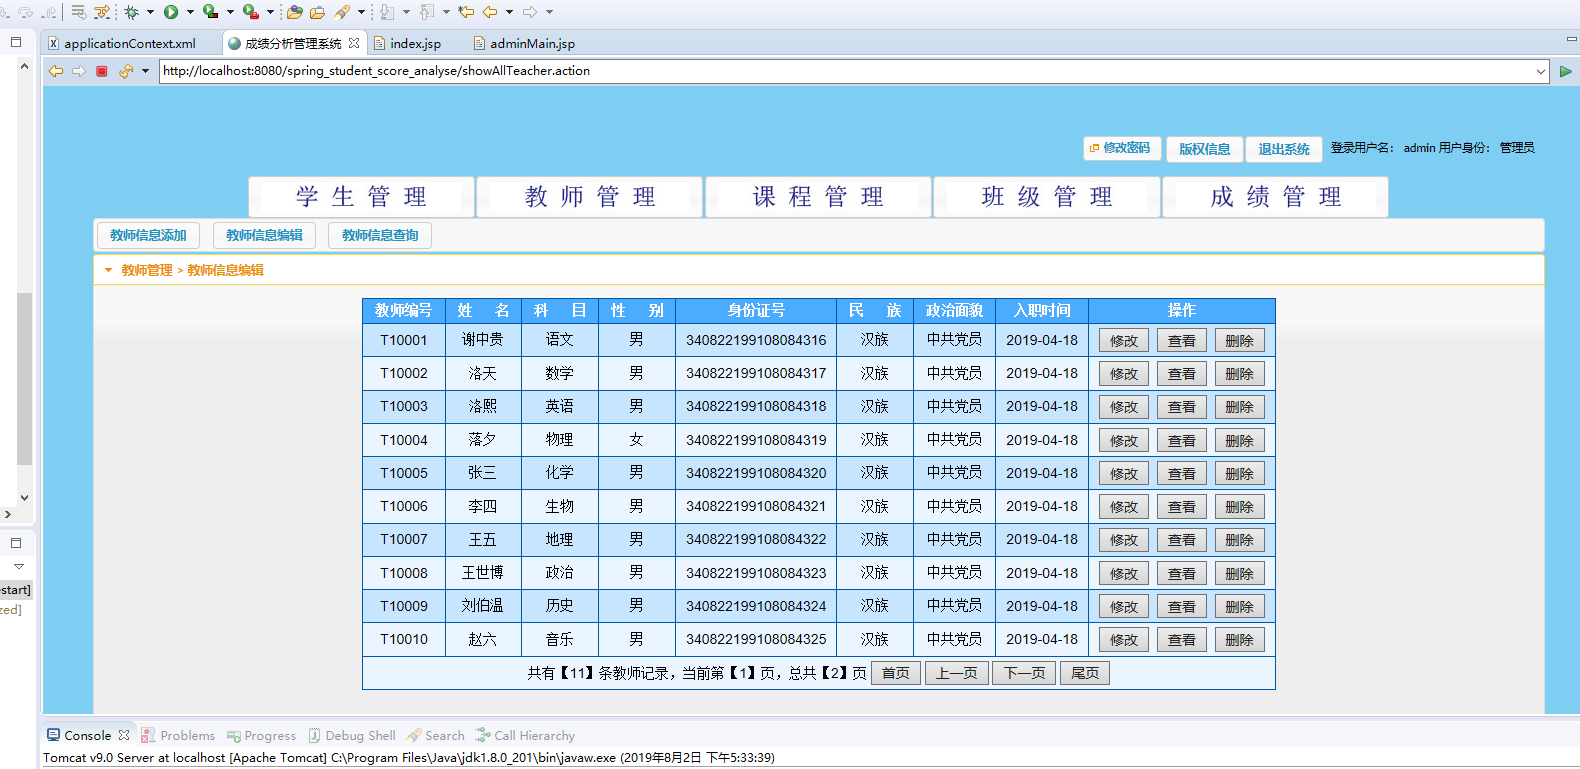Open the 班级管理 menu
Screen dimensions: 1580x769
click(1047, 197)
